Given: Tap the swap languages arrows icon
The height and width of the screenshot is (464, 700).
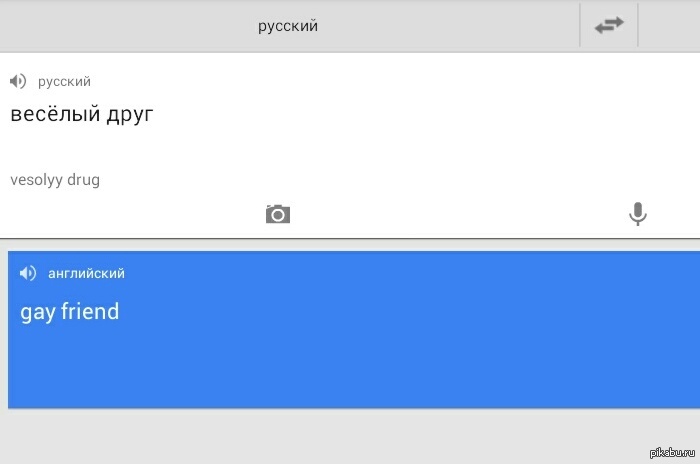Looking at the screenshot, I should (608, 26).
